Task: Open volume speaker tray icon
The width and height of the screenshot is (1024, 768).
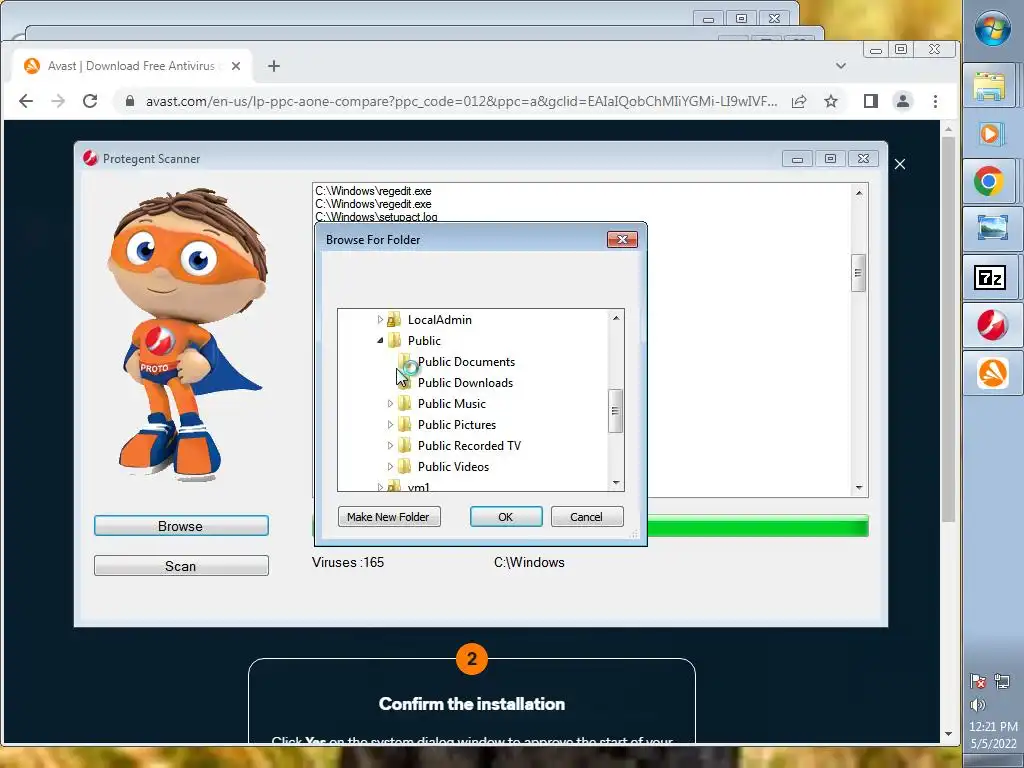Action: coord(978,705)
